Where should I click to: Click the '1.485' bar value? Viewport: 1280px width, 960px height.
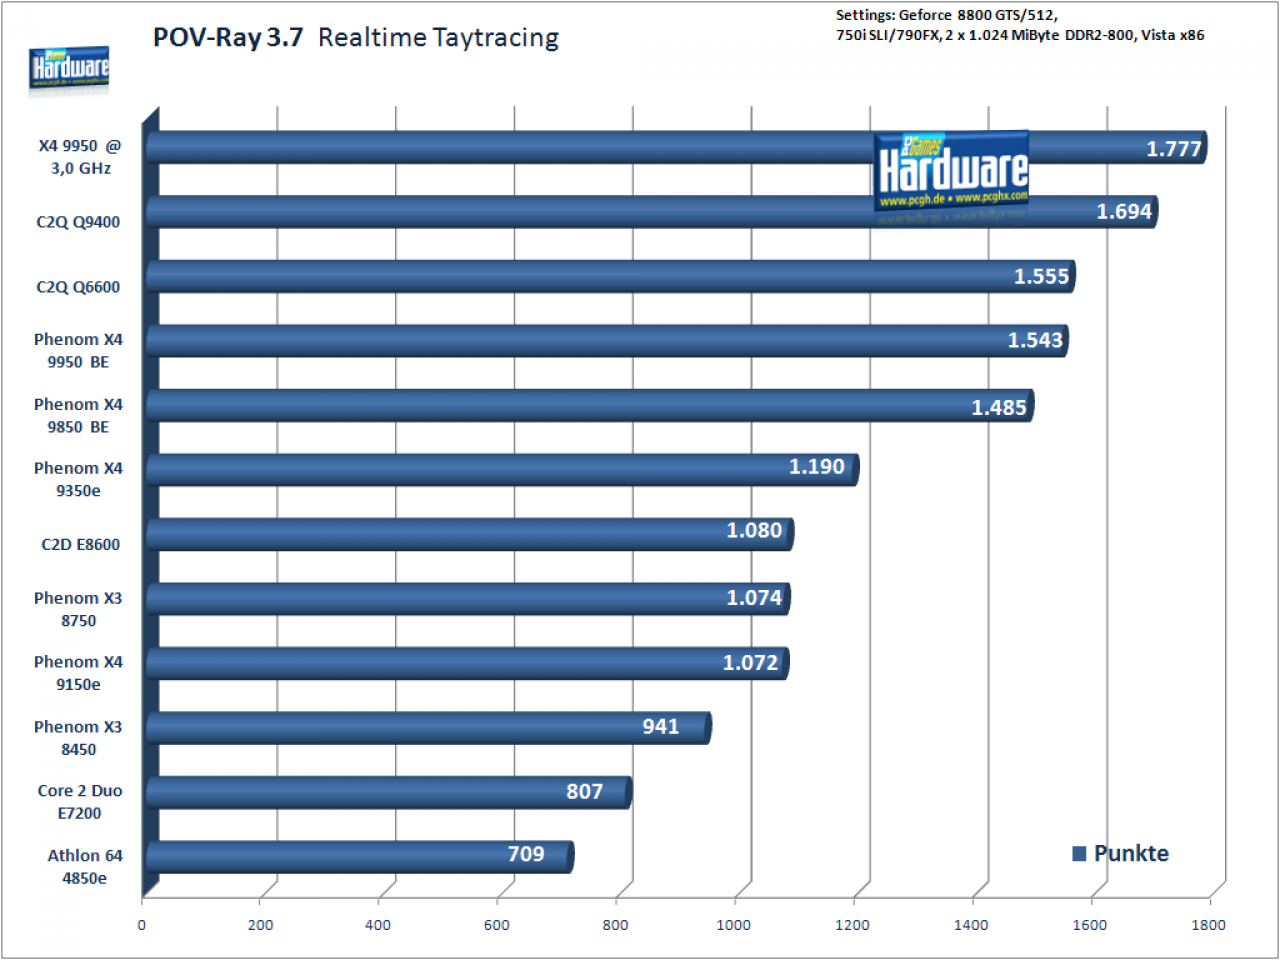click(999, 407)
